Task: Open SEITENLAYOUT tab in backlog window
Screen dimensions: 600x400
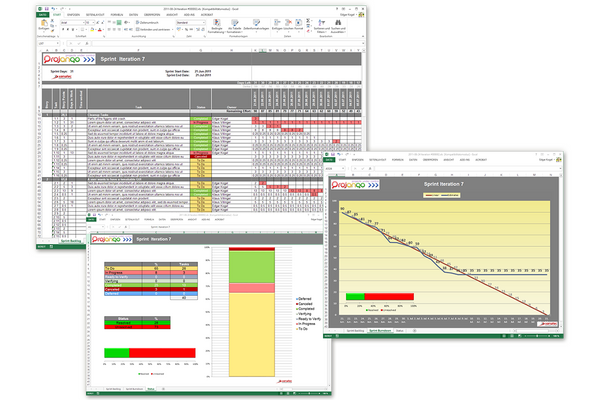Action: click(95, 15)
